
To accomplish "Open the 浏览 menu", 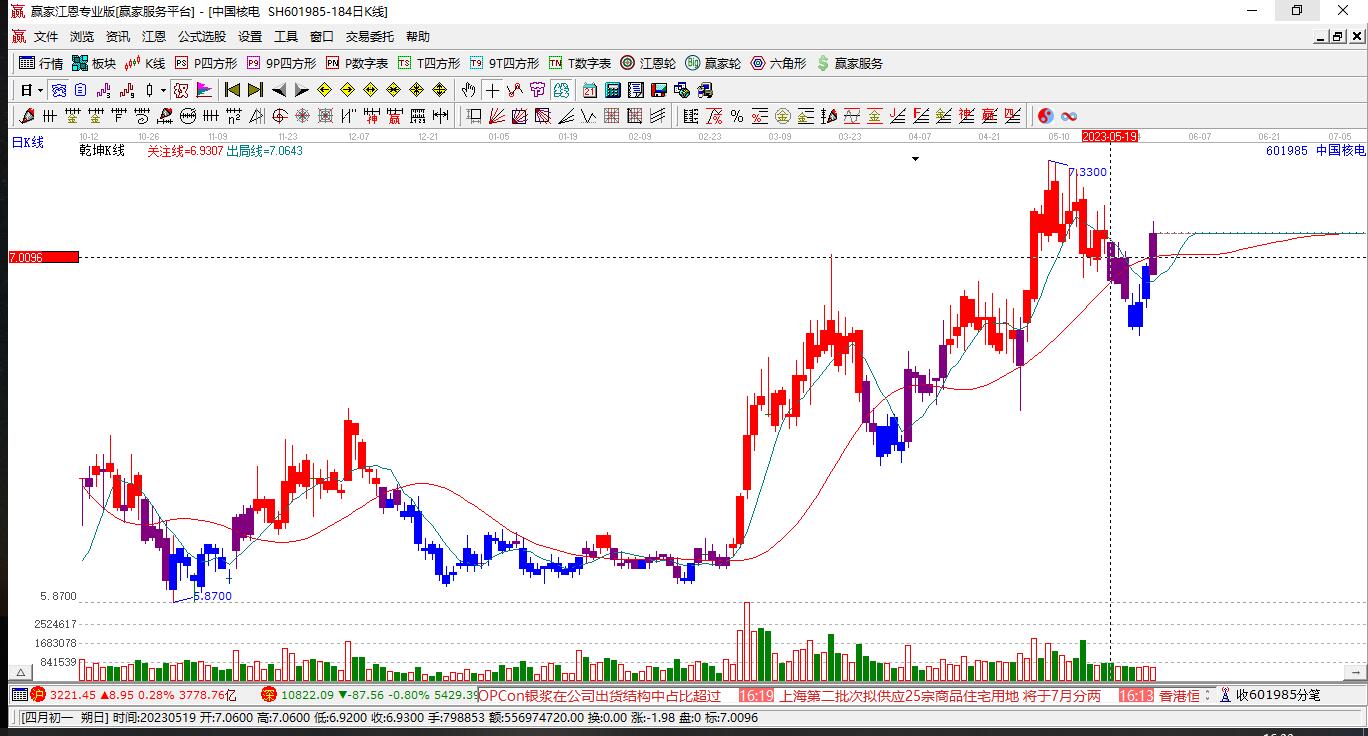I will (82, 37).
